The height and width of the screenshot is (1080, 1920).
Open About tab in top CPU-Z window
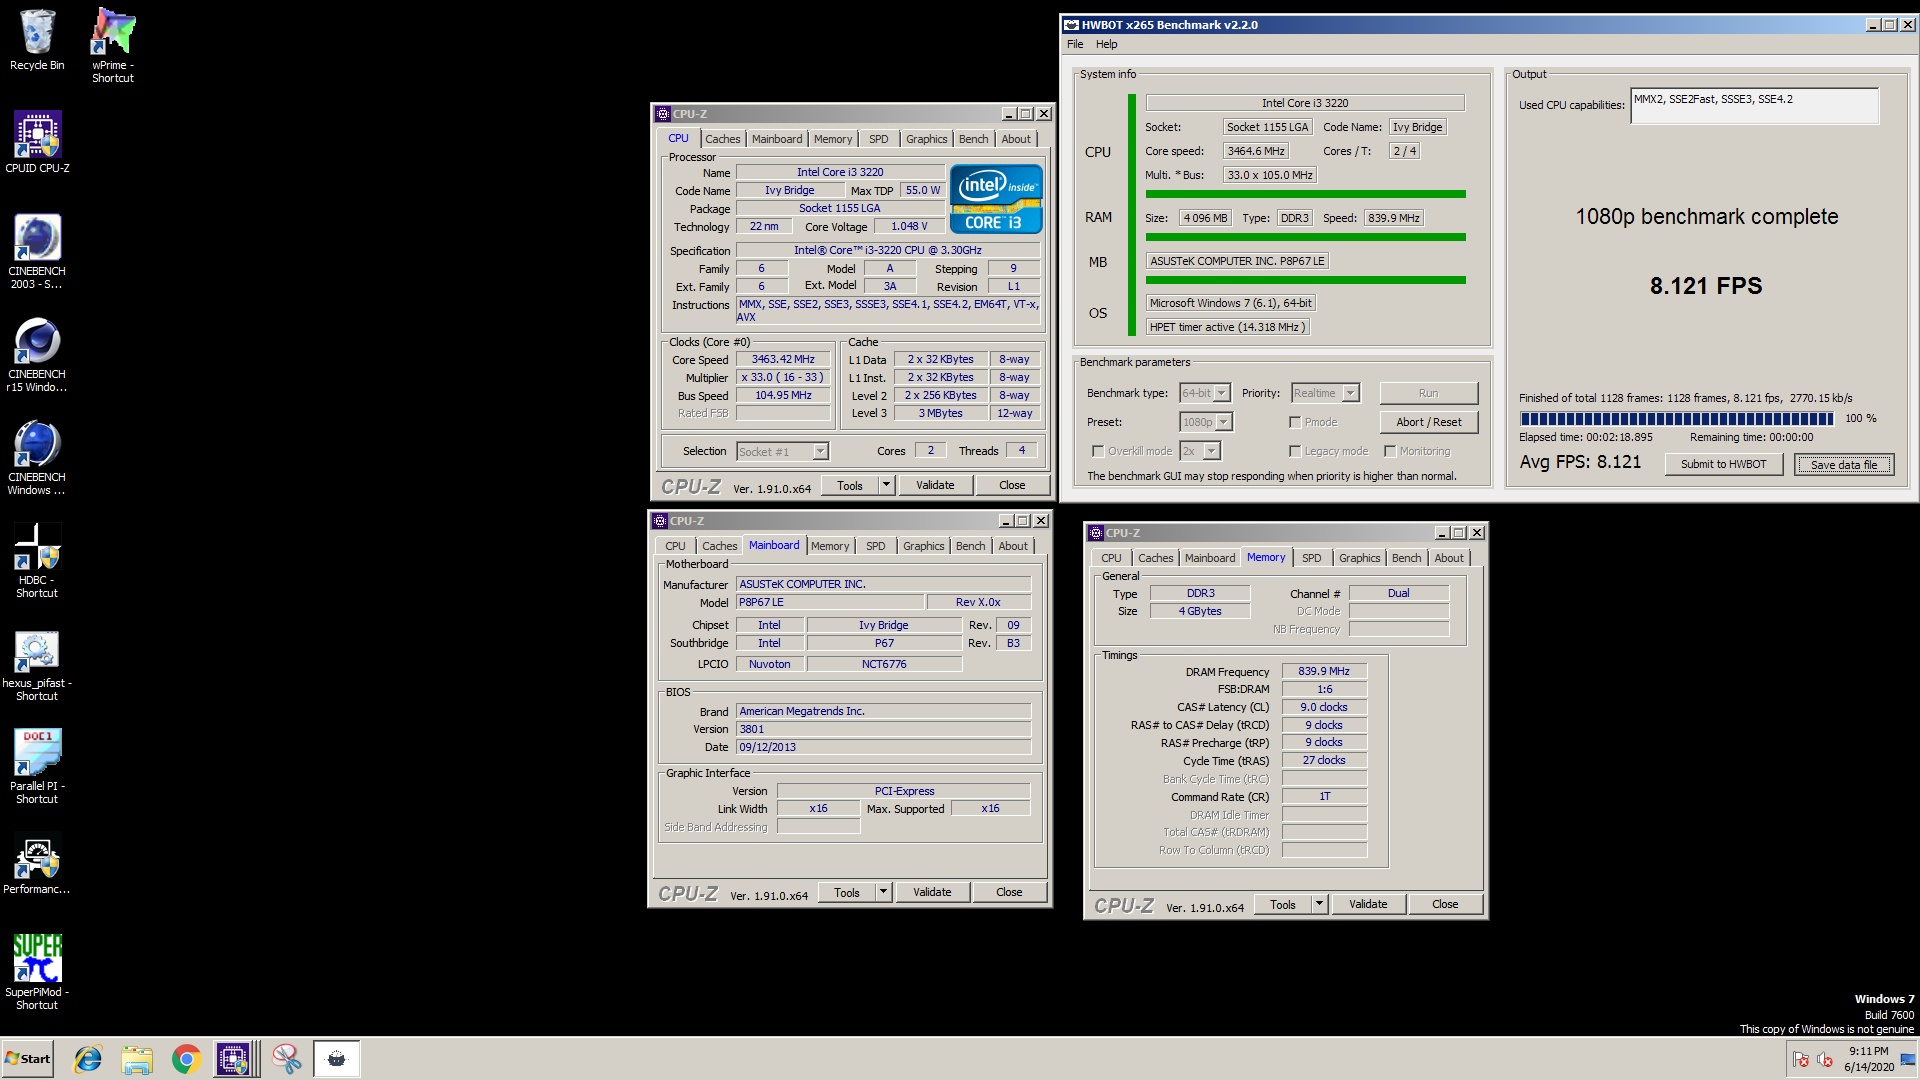coord(1016,139)
